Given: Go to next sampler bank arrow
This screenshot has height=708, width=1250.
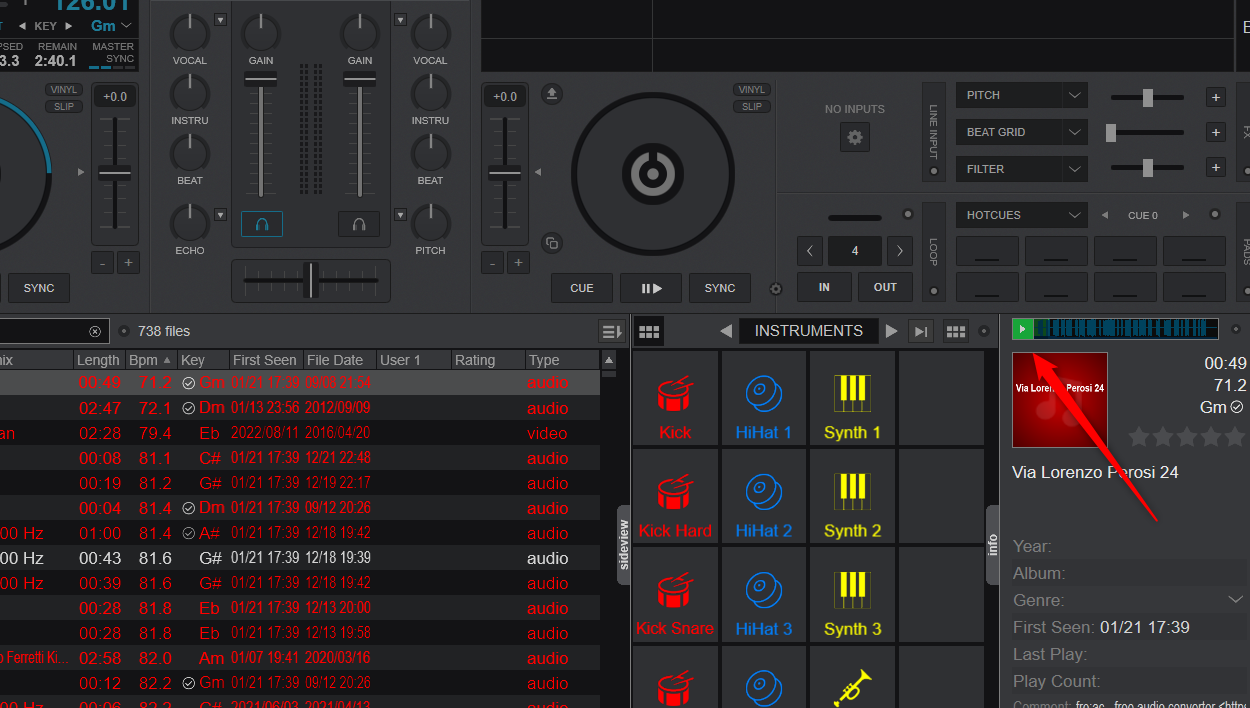Looking at the screenshot, I should pos(891,331).
